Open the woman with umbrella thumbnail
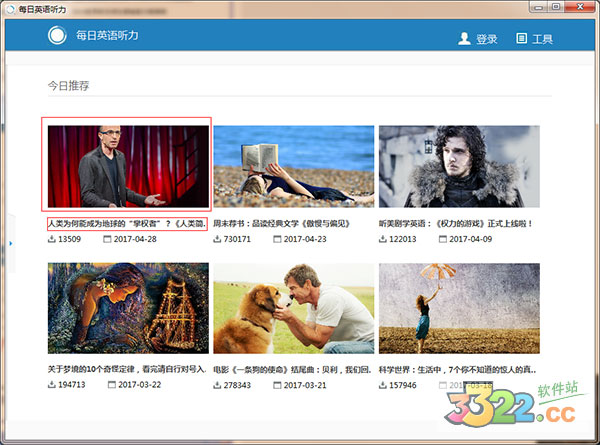Viewport: 600px width, 445px height. click(459, 308)
